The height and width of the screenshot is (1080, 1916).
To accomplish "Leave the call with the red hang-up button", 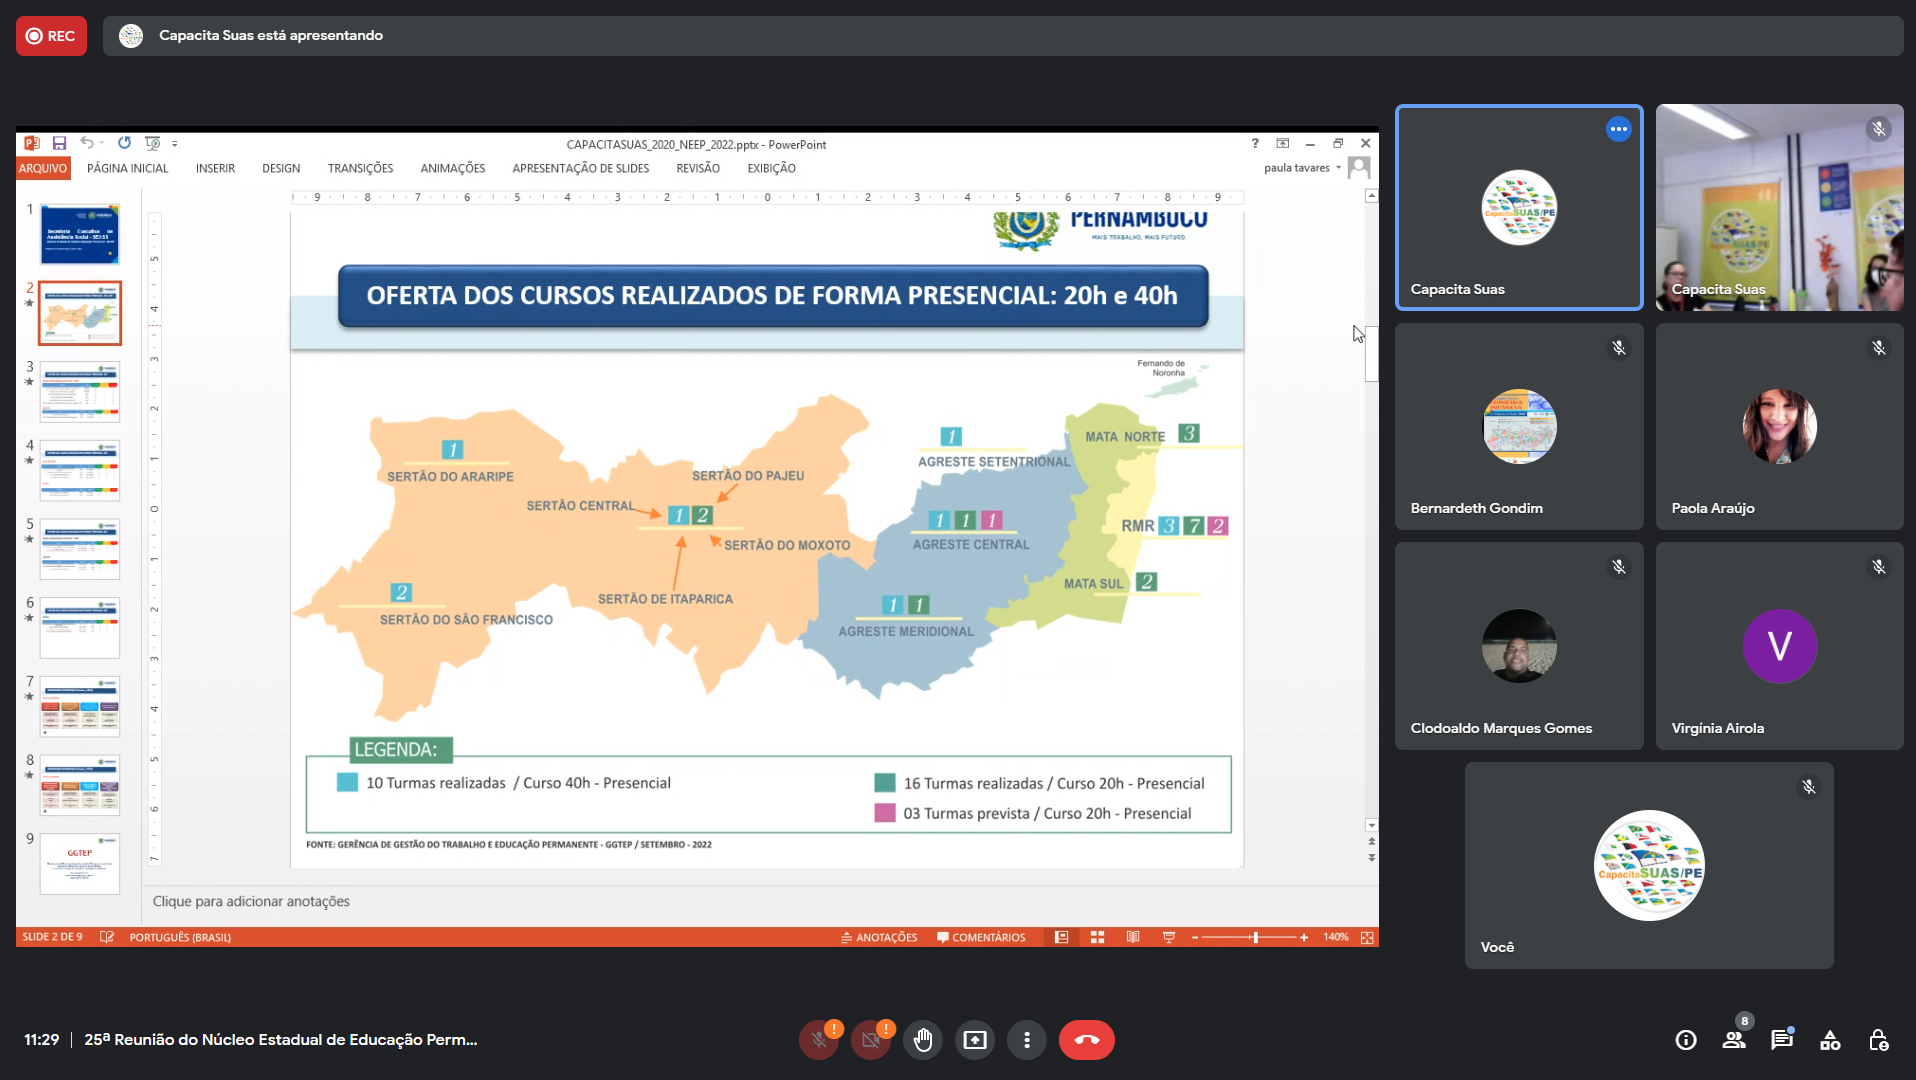I will [1086, 1041].
